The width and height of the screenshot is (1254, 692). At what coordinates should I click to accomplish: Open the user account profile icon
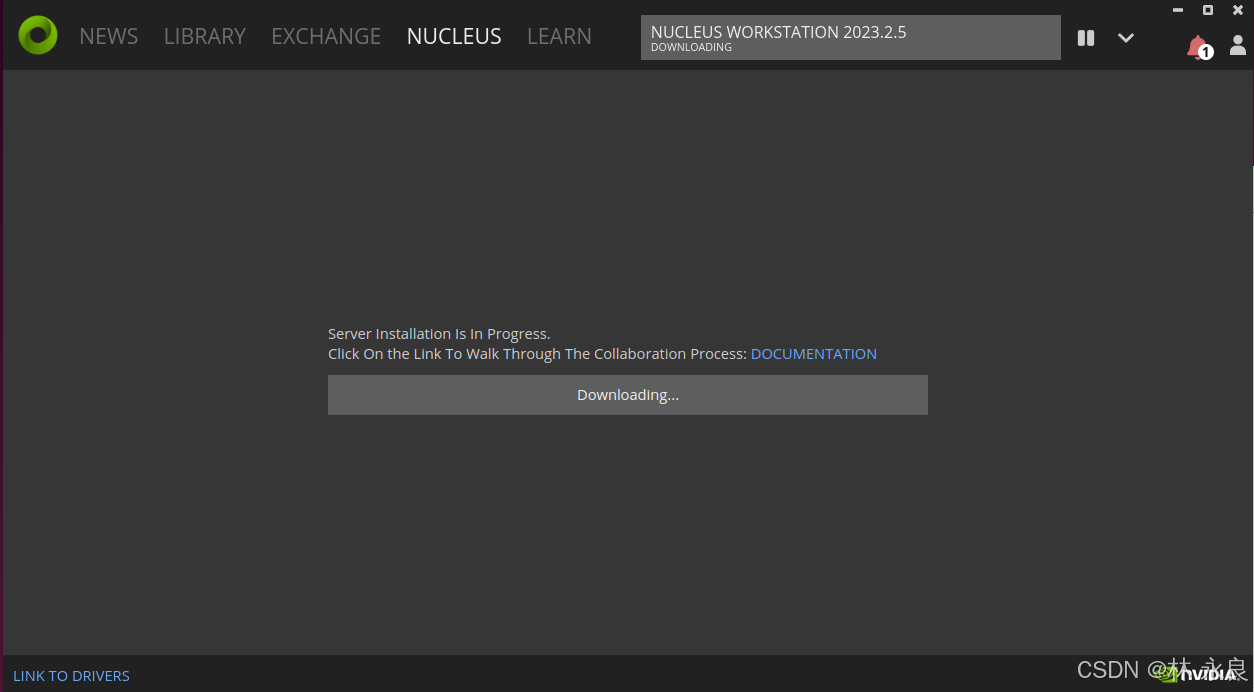click(x=1238, y=45)
